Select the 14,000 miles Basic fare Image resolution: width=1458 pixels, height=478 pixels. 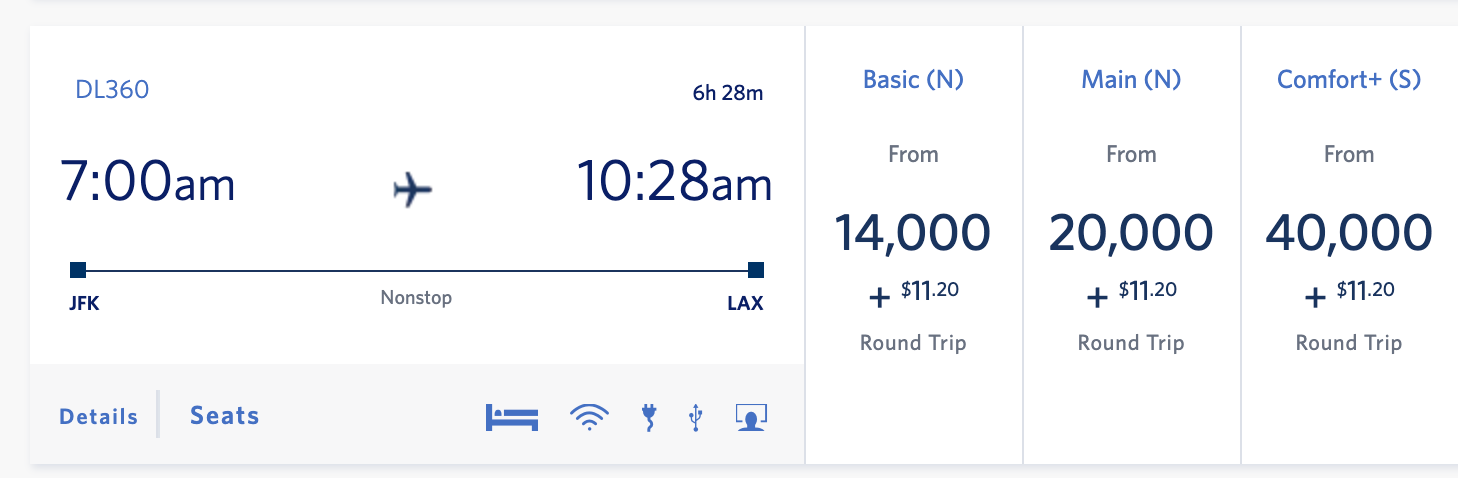click(x=913, y=233)
